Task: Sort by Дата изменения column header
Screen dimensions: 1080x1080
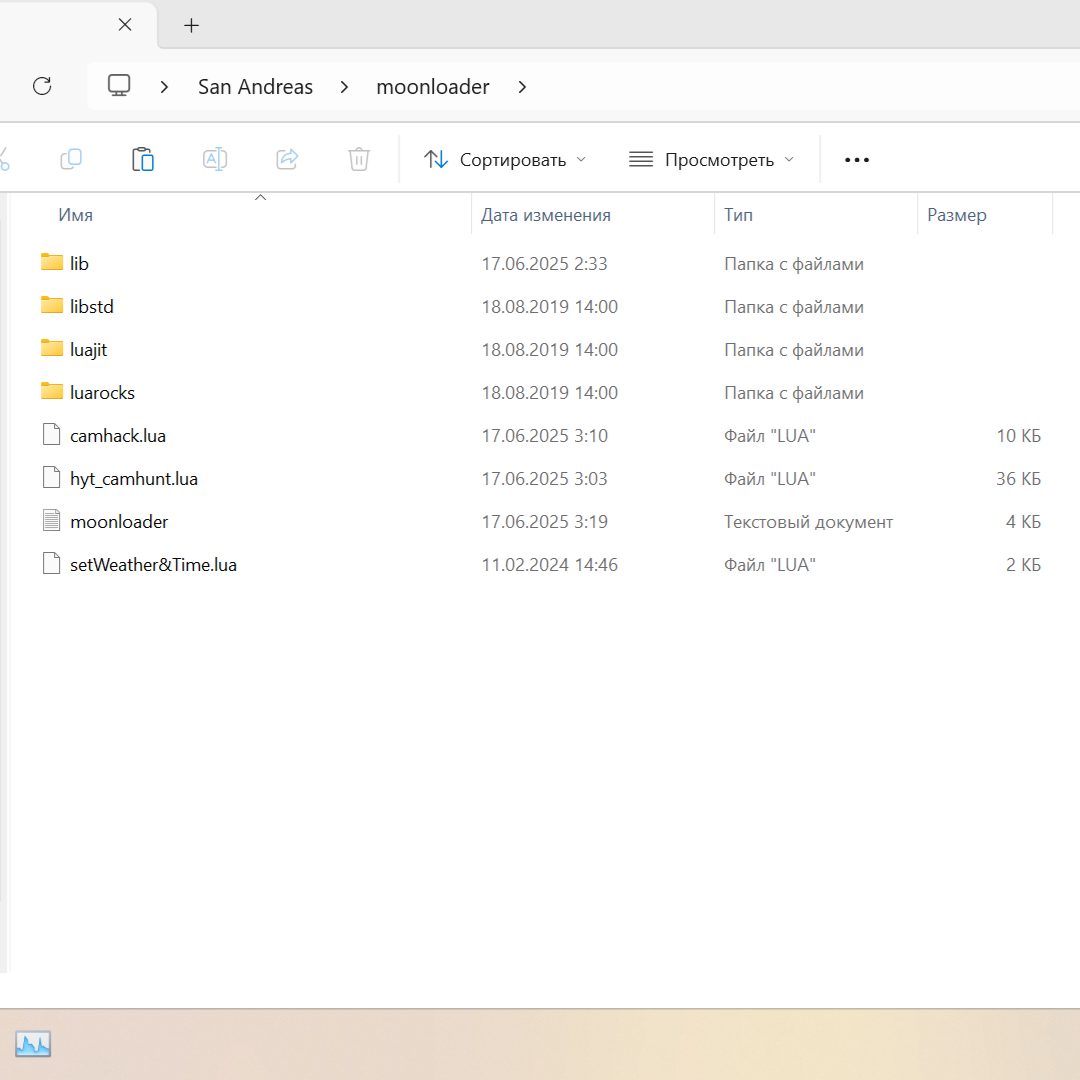Action: point(545,215)
